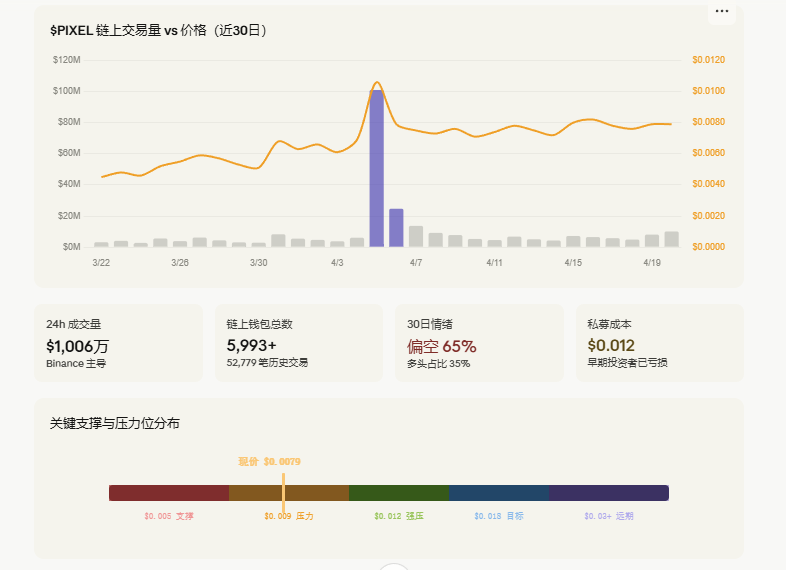Click the 4/19 date axis label
Image resolution: width=786 pixels, height=570 pixels.
(652, 263)
